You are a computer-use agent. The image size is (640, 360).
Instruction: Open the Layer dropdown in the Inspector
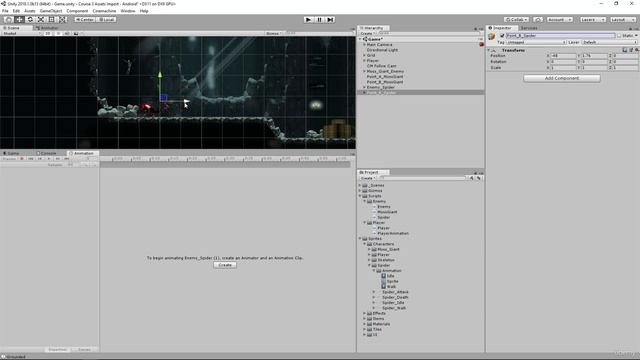click(x=609, y=42)
